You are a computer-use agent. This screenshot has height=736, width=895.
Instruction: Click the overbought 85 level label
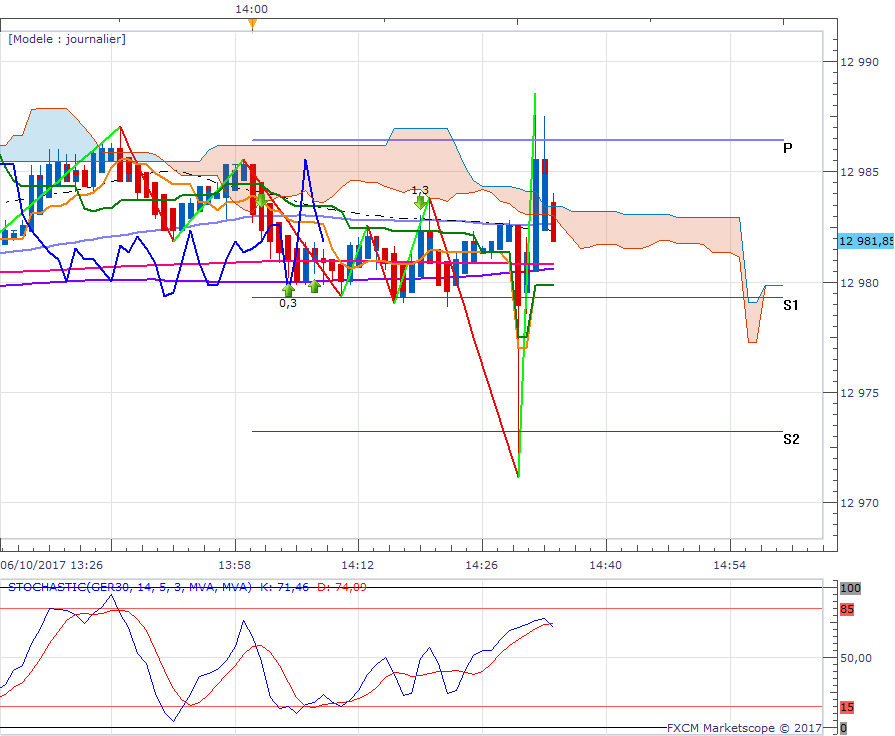point(847,609)
